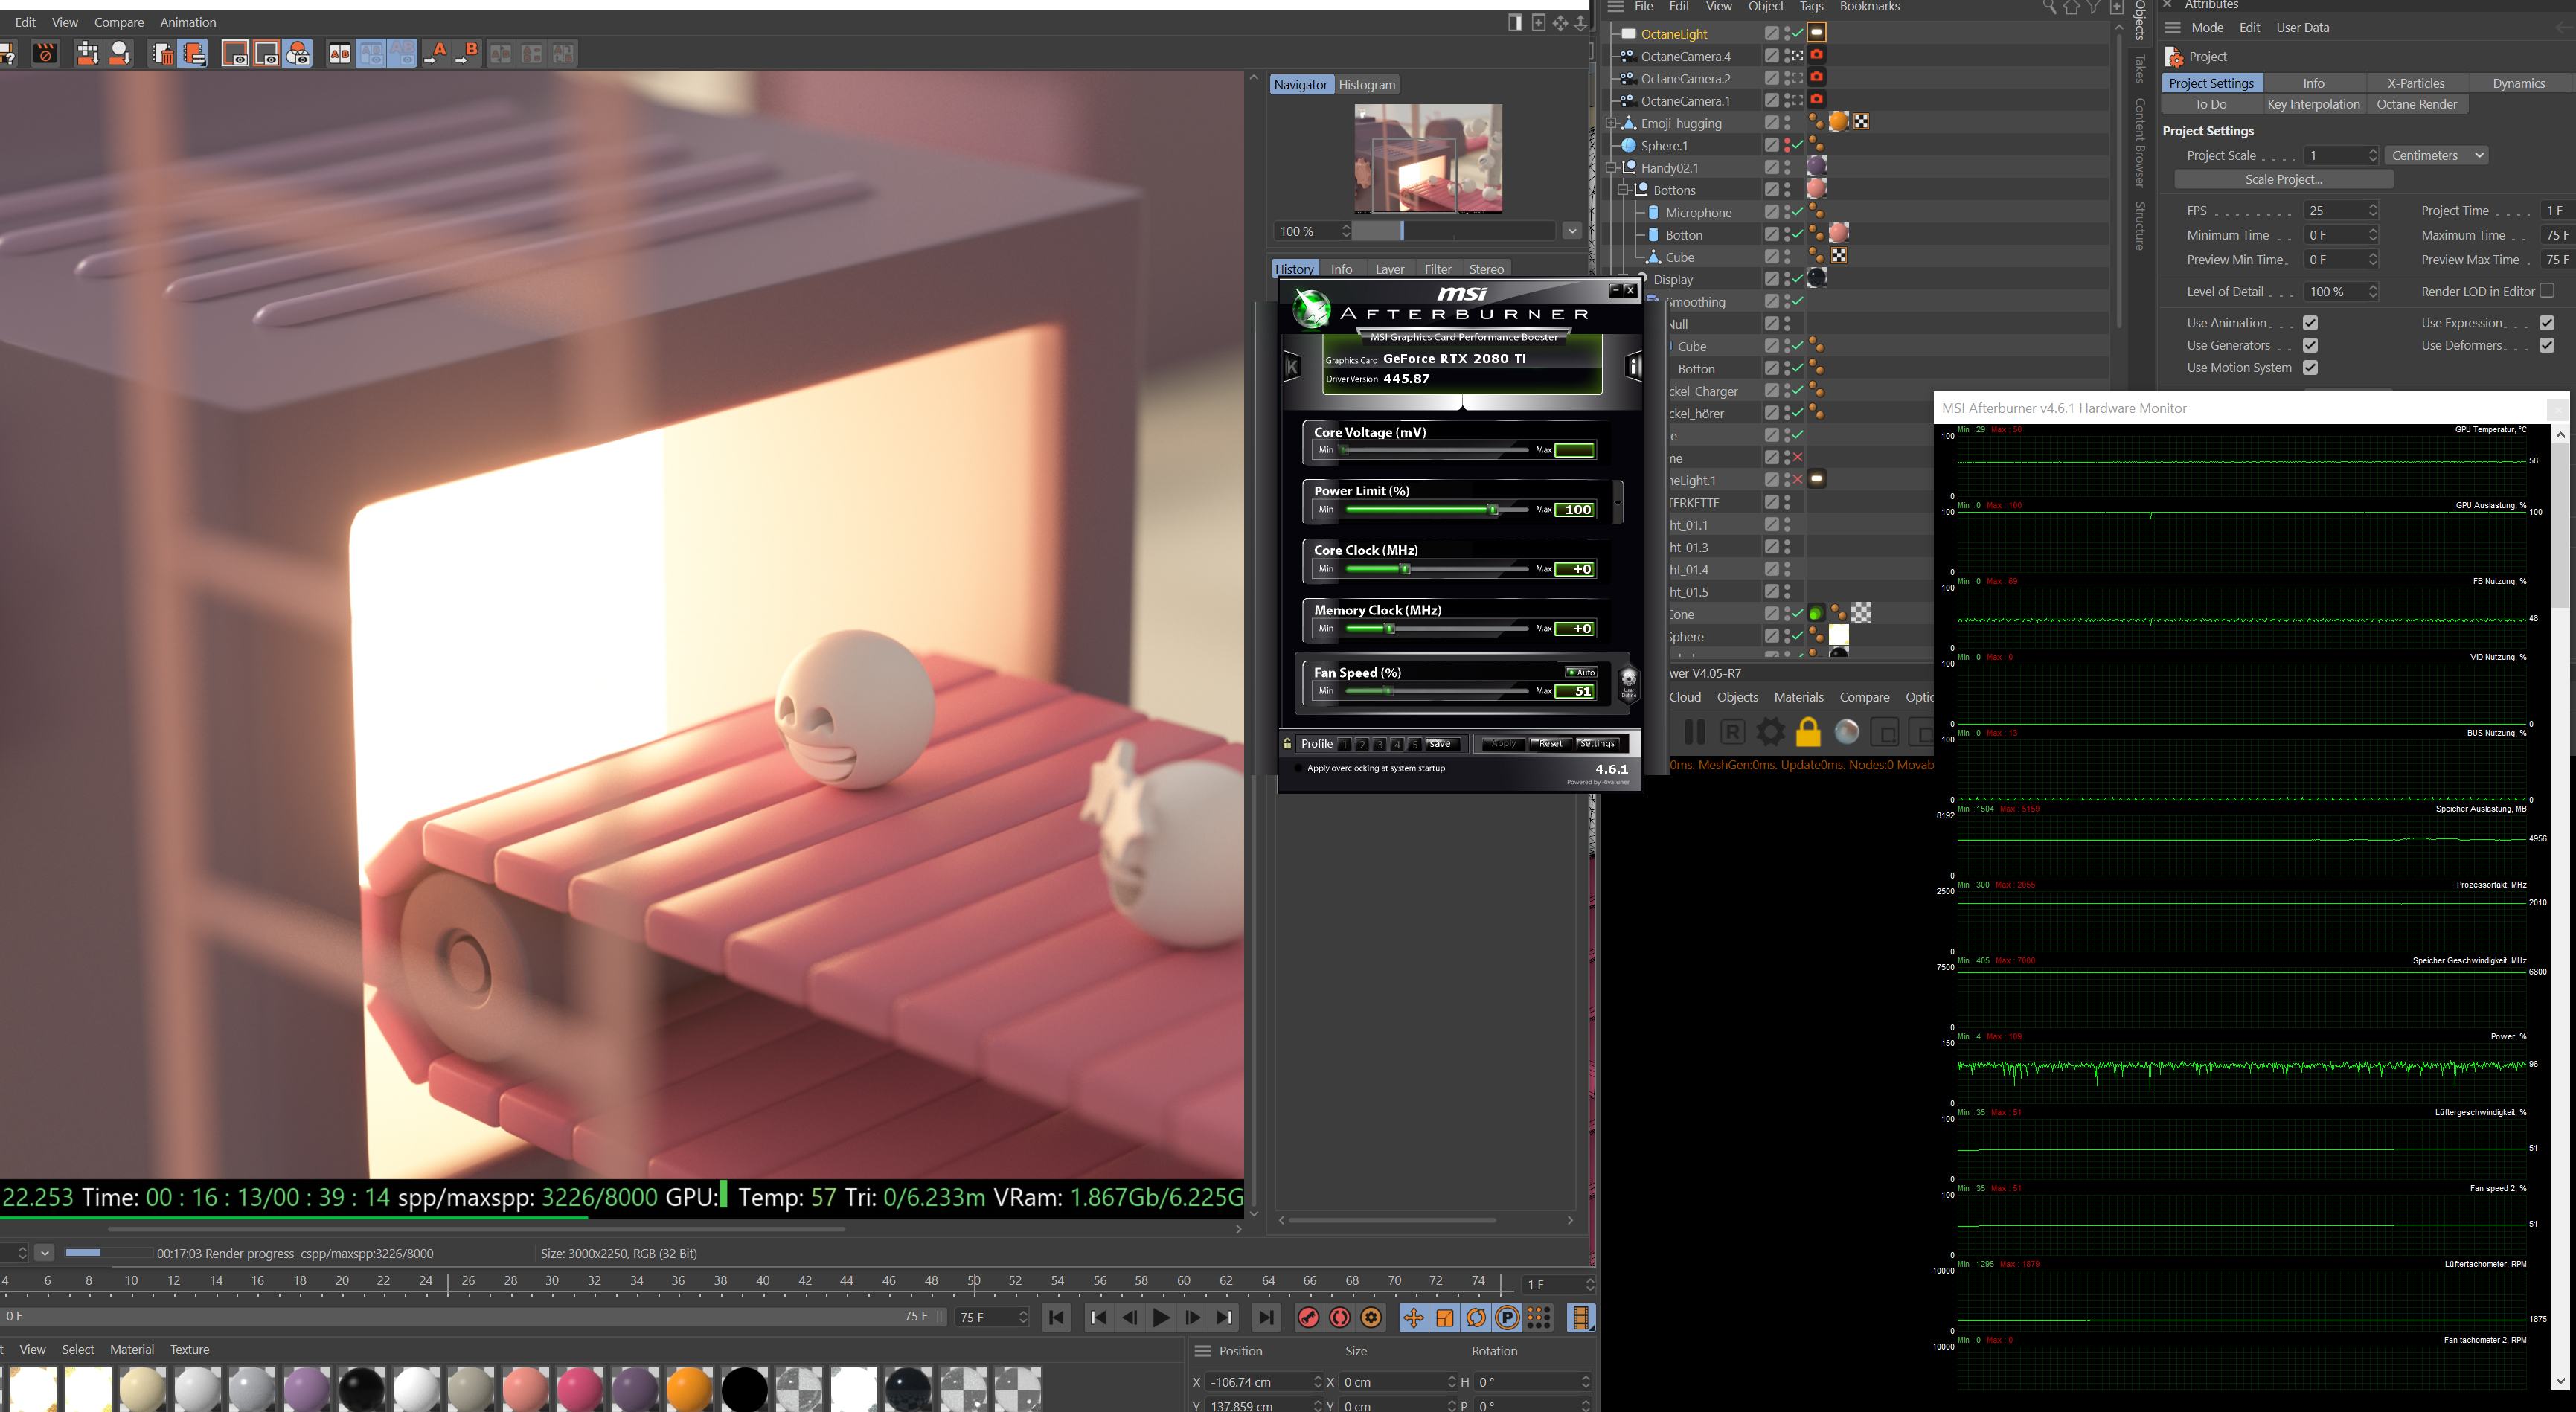Click the Afterburner info i side button

pos(1634,367)
